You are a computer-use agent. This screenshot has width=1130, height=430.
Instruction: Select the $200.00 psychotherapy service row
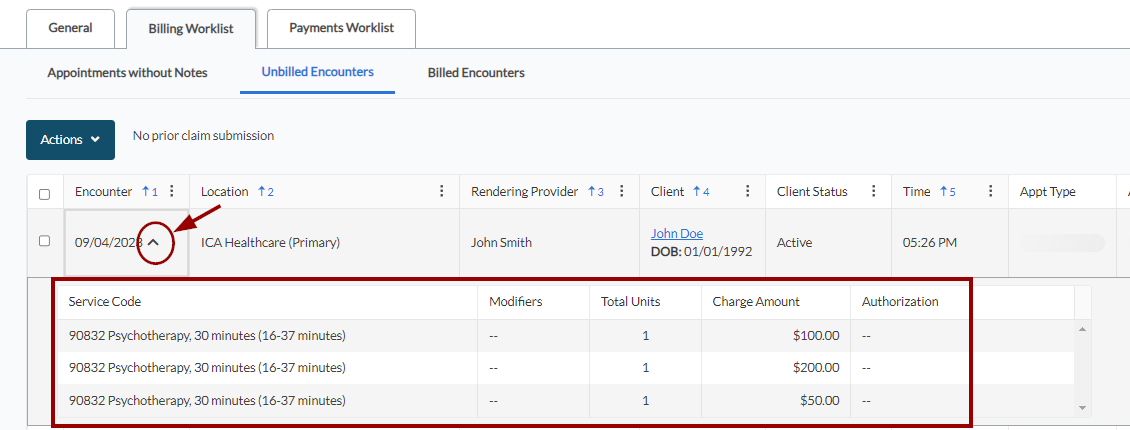(207, 368)
